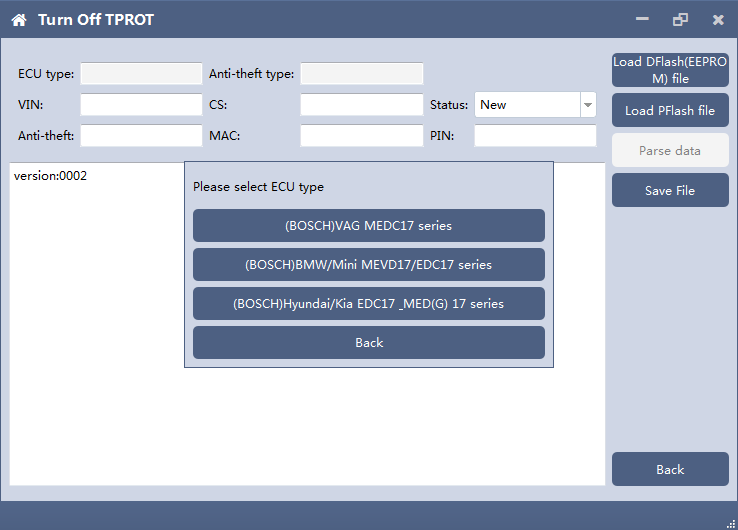Viewport: 738px width, 530px height.
Task: Focus the VIN input field
Action: coord(141,104)
